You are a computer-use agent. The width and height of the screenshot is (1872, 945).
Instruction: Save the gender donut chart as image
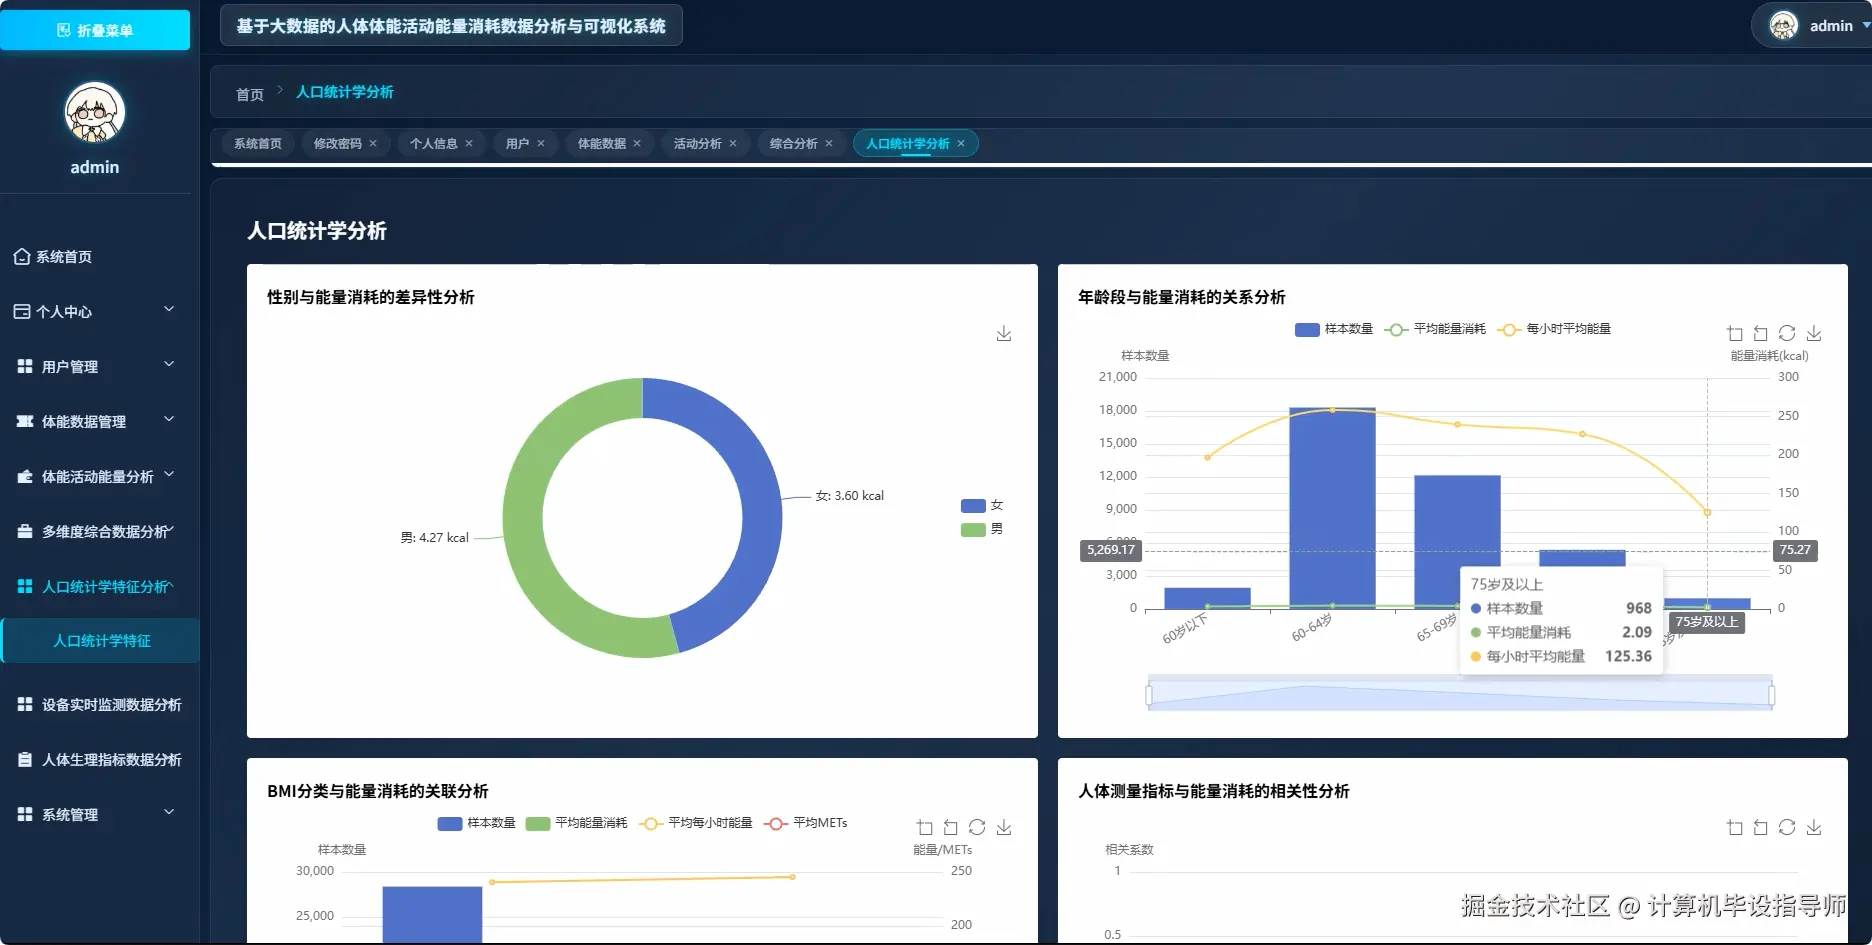click(1004, 334)
